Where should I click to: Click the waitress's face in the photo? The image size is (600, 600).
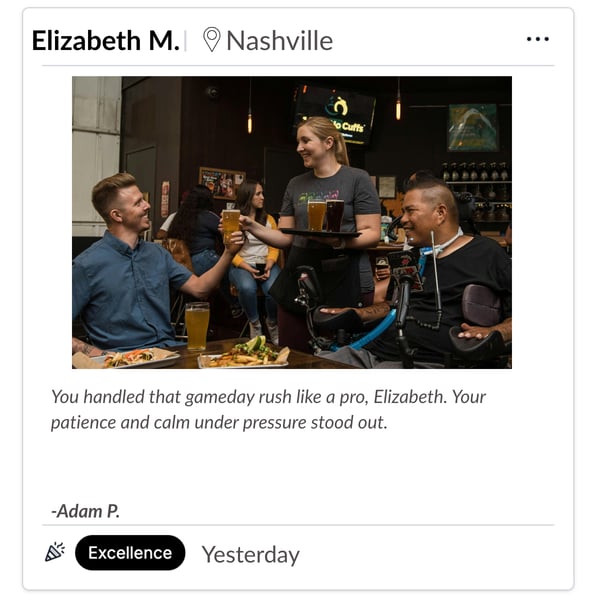click(x=312, y=145)
